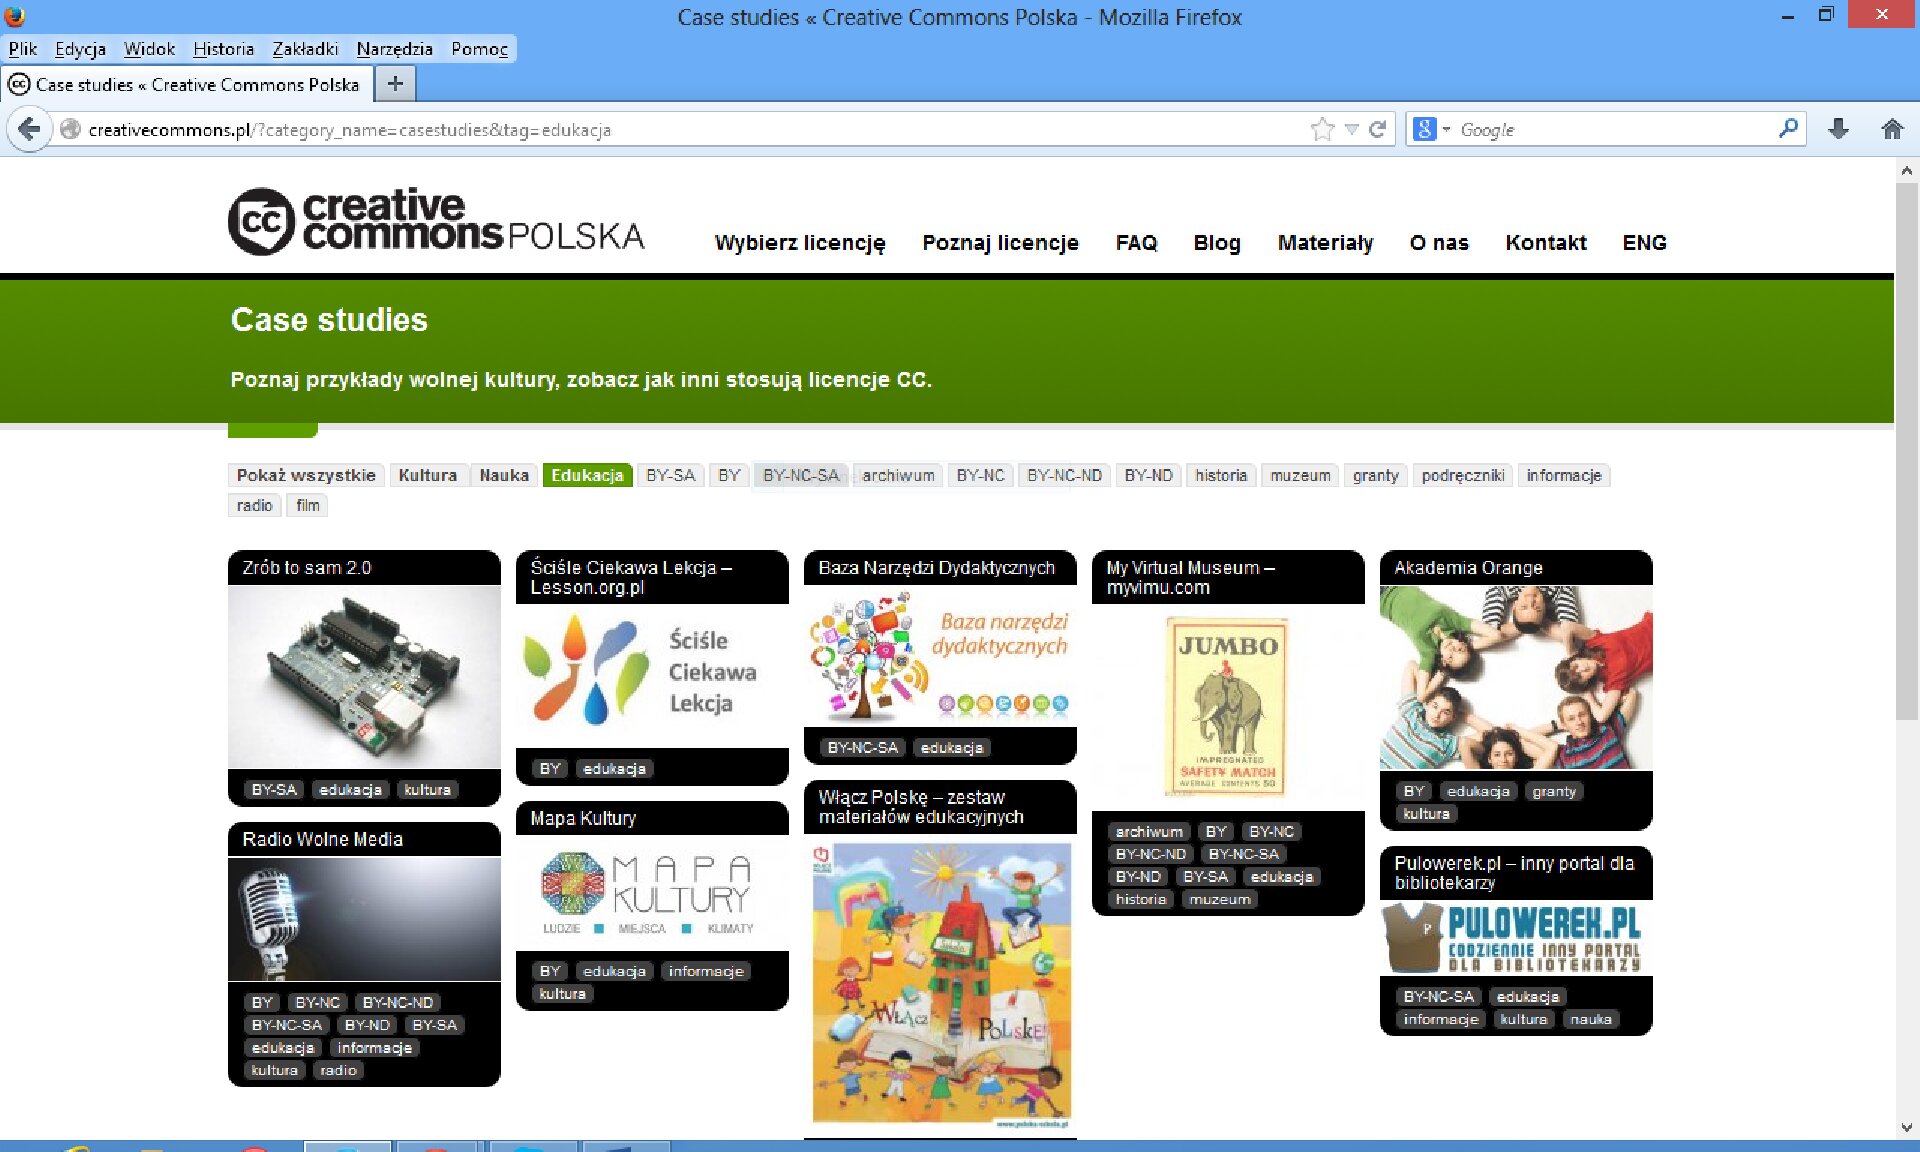
Task: Open Zrób to sam 2.0 Arduino thumbnail
Action: (364, 677)
